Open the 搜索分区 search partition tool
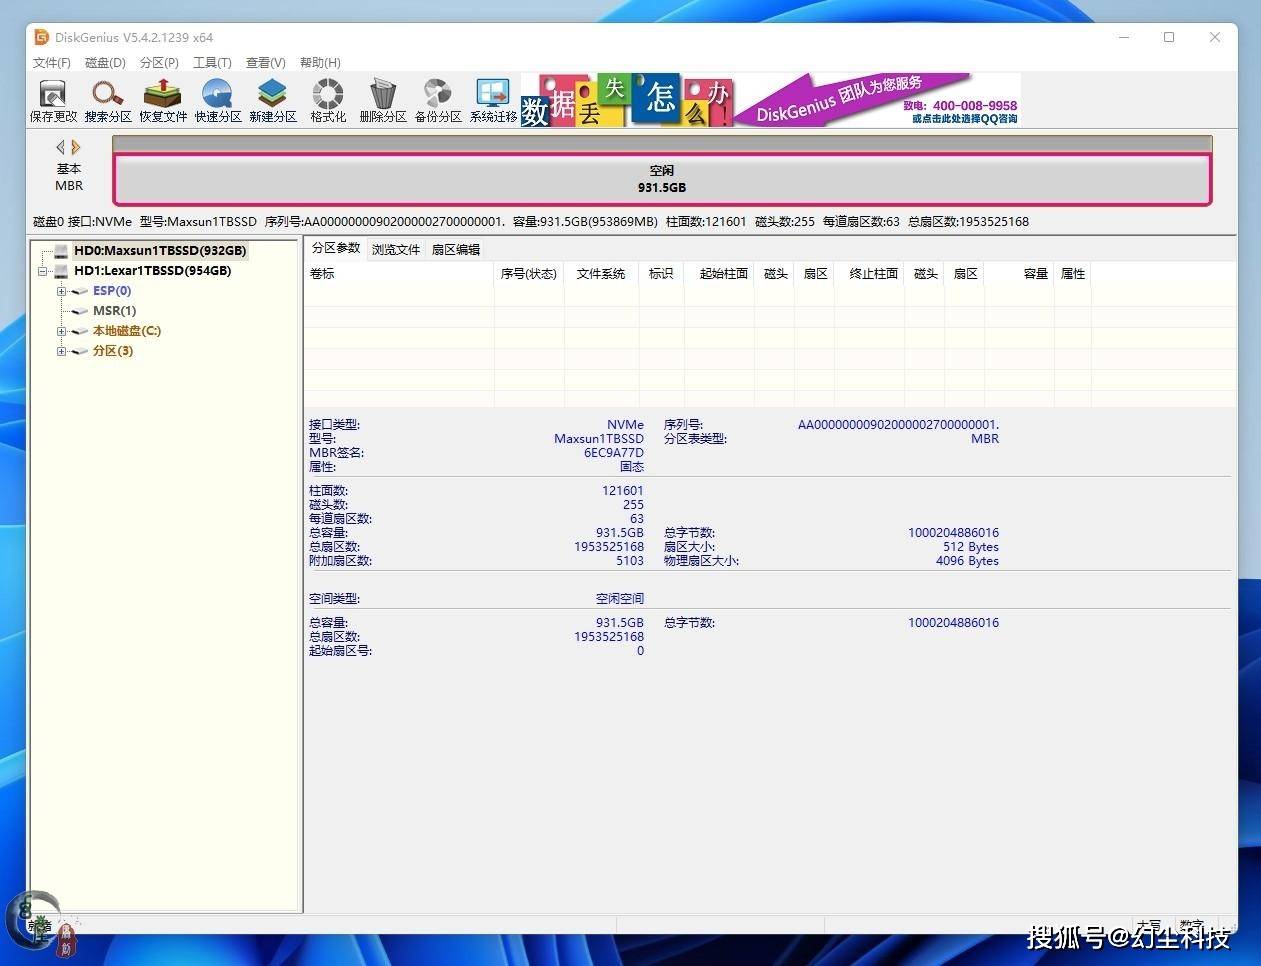Viewport: 1261px width, 966px height. click(x=108, y=101)
